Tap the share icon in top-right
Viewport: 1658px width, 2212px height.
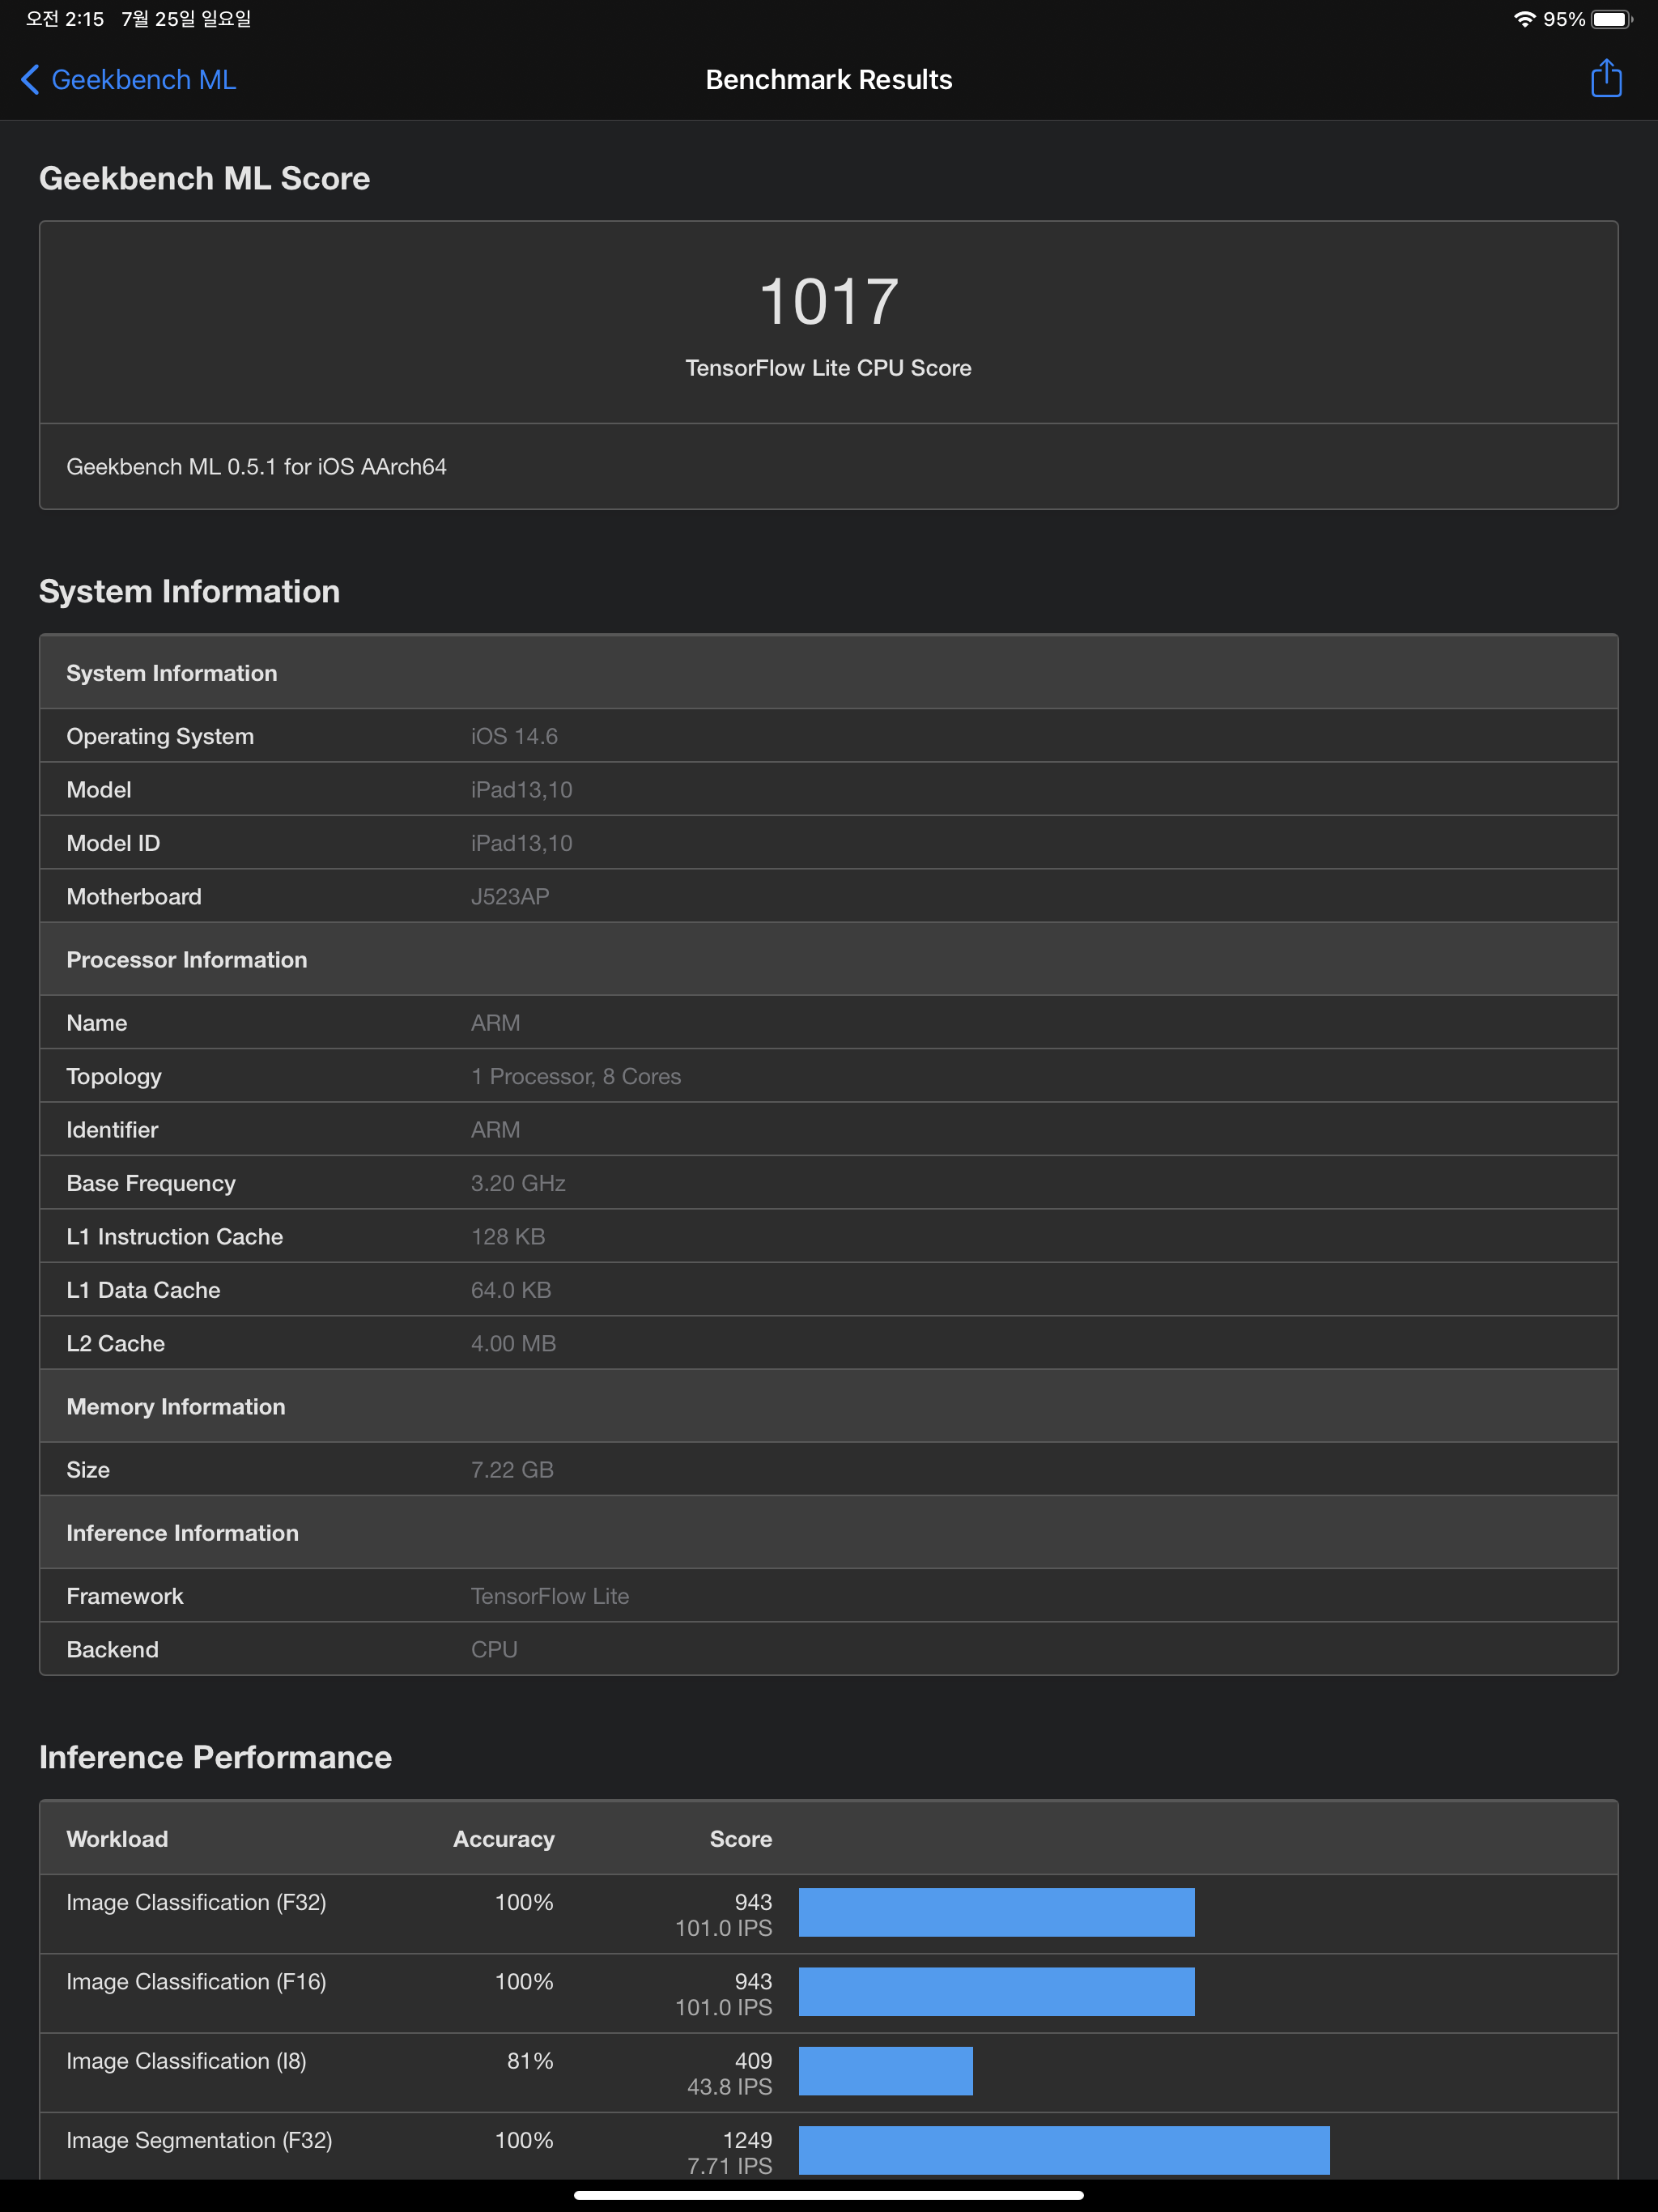click(1605, 79)
